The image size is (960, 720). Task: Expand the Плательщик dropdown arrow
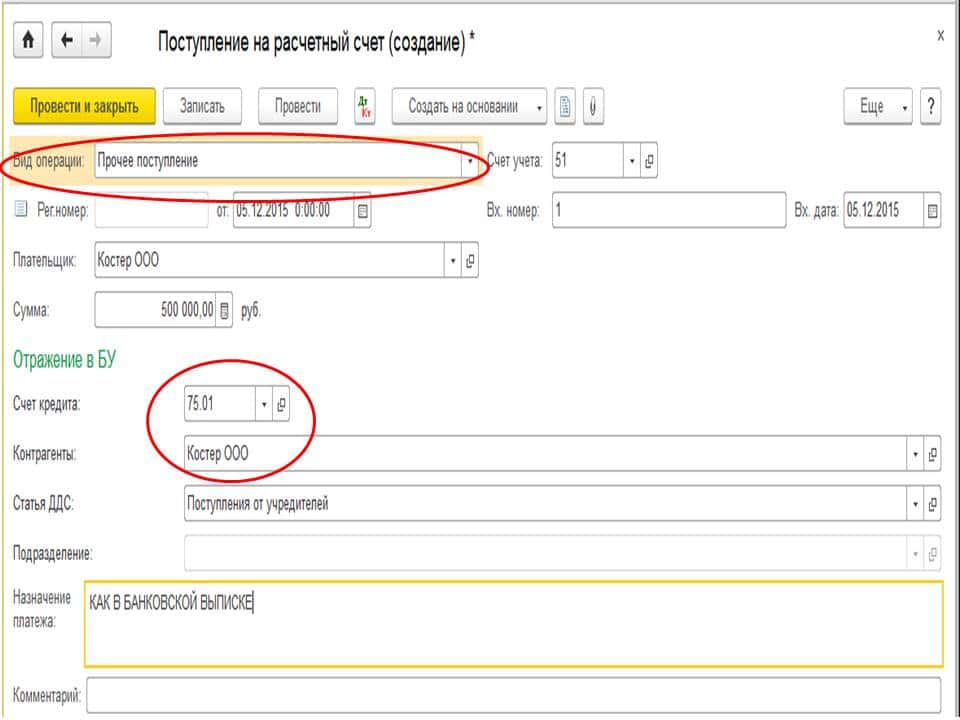452,261
